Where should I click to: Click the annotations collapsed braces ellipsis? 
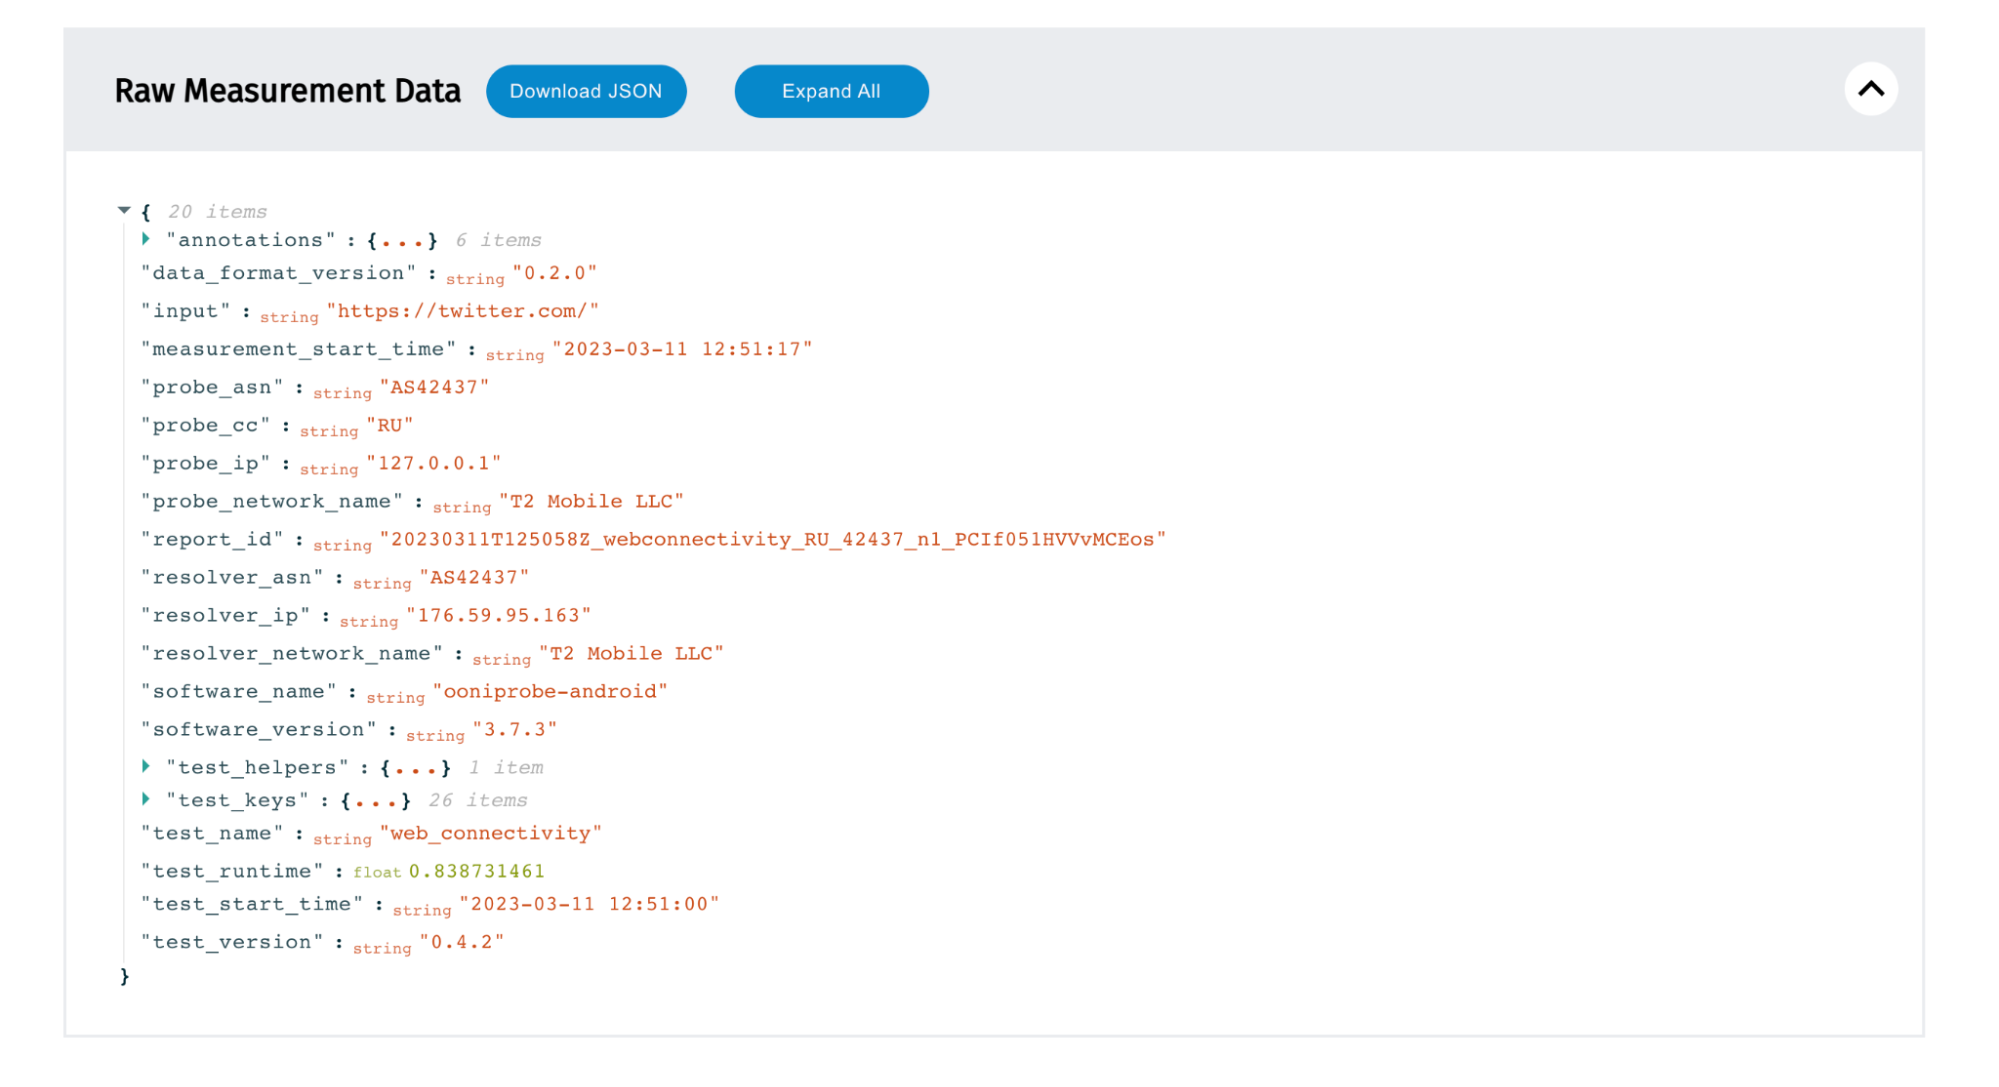click(x=402, y=240)
